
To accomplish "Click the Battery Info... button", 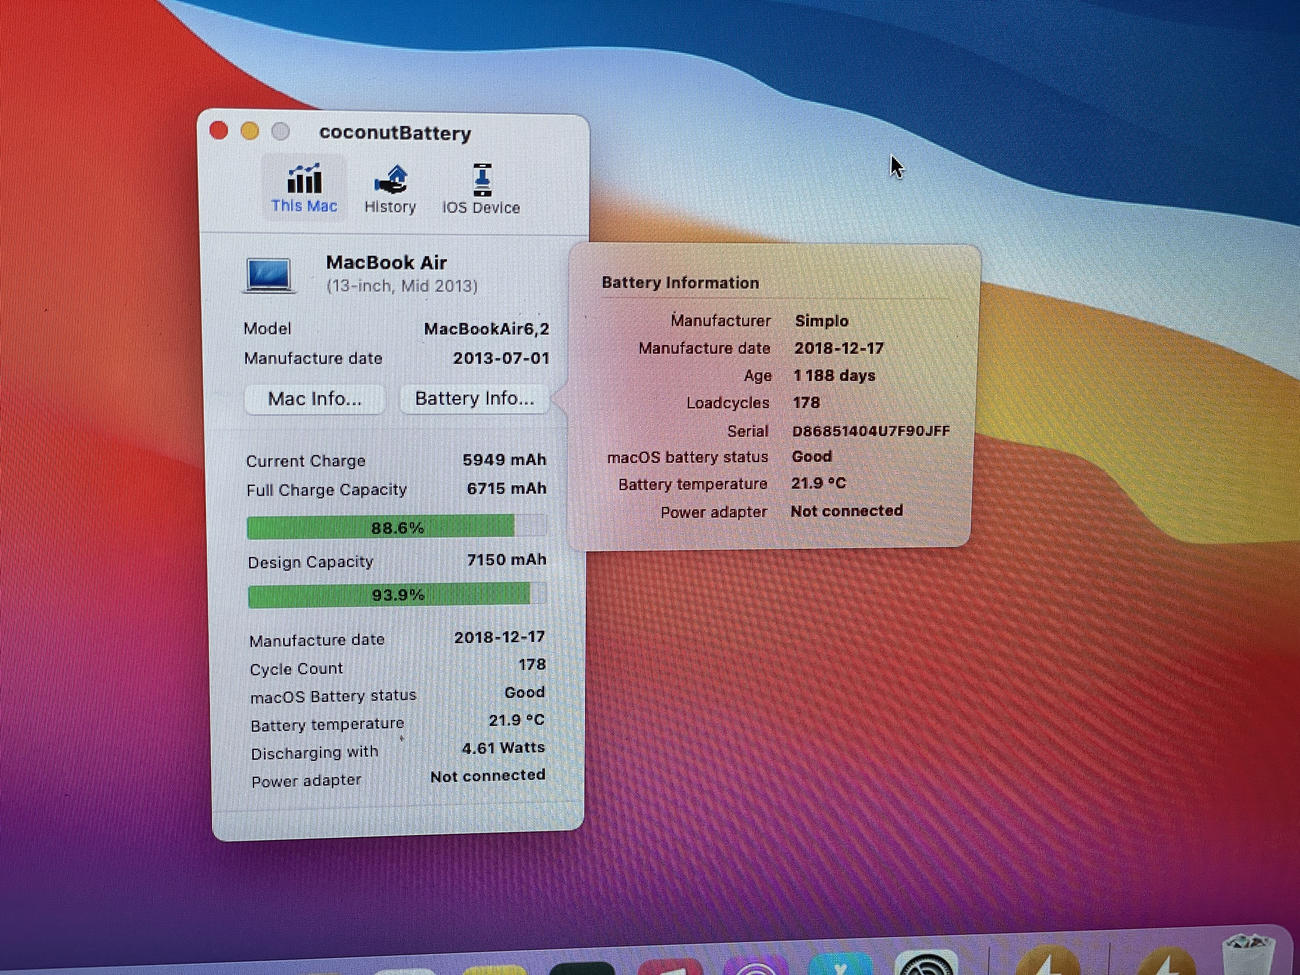I will tap(474, 398).
